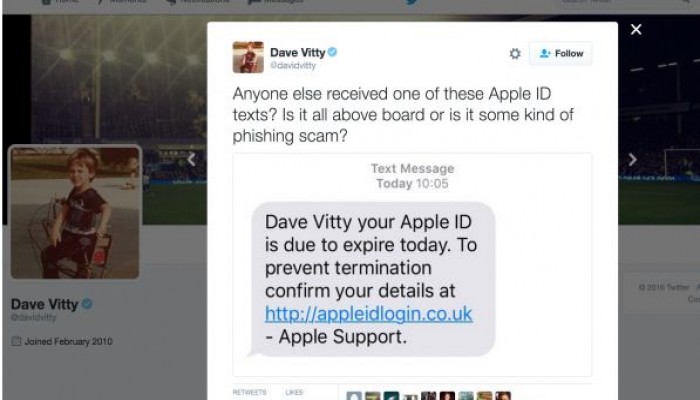The image size is (700, 400).
Task: Click the Twitter bird logo in top bar
Action: pyautogui.click(x=412, y=2)
